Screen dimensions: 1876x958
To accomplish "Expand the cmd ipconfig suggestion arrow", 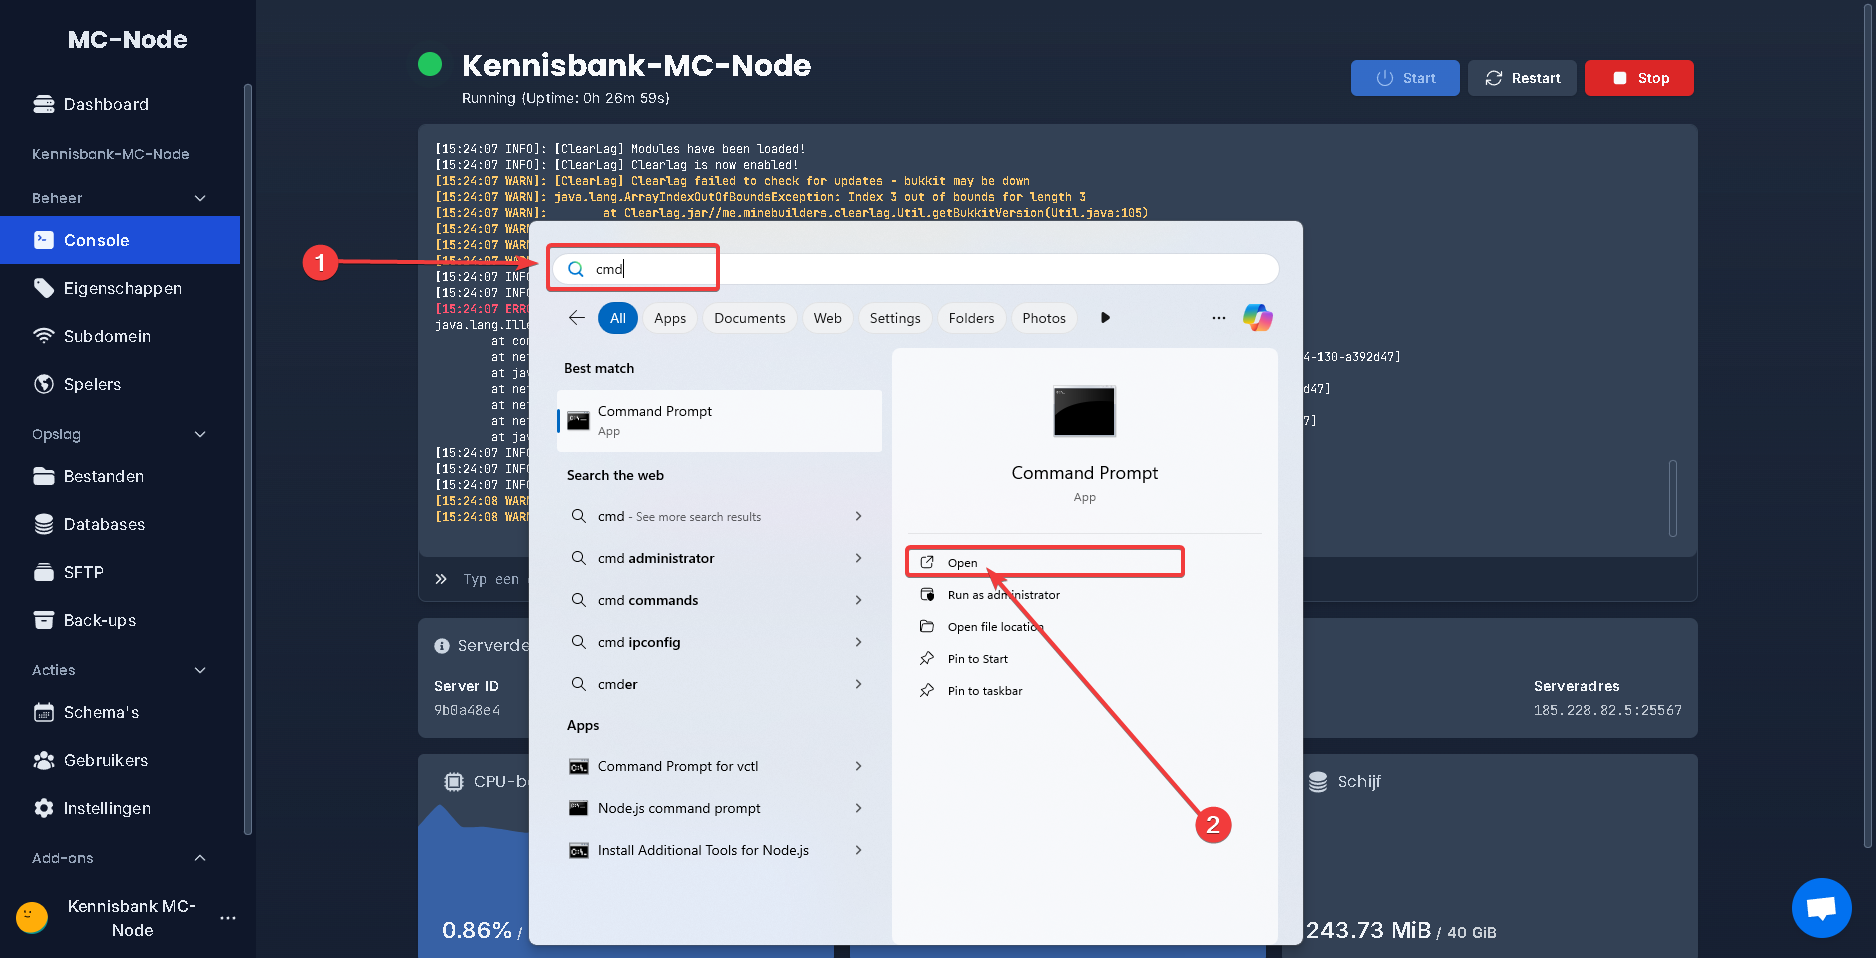I will click(x=858, y=642).
